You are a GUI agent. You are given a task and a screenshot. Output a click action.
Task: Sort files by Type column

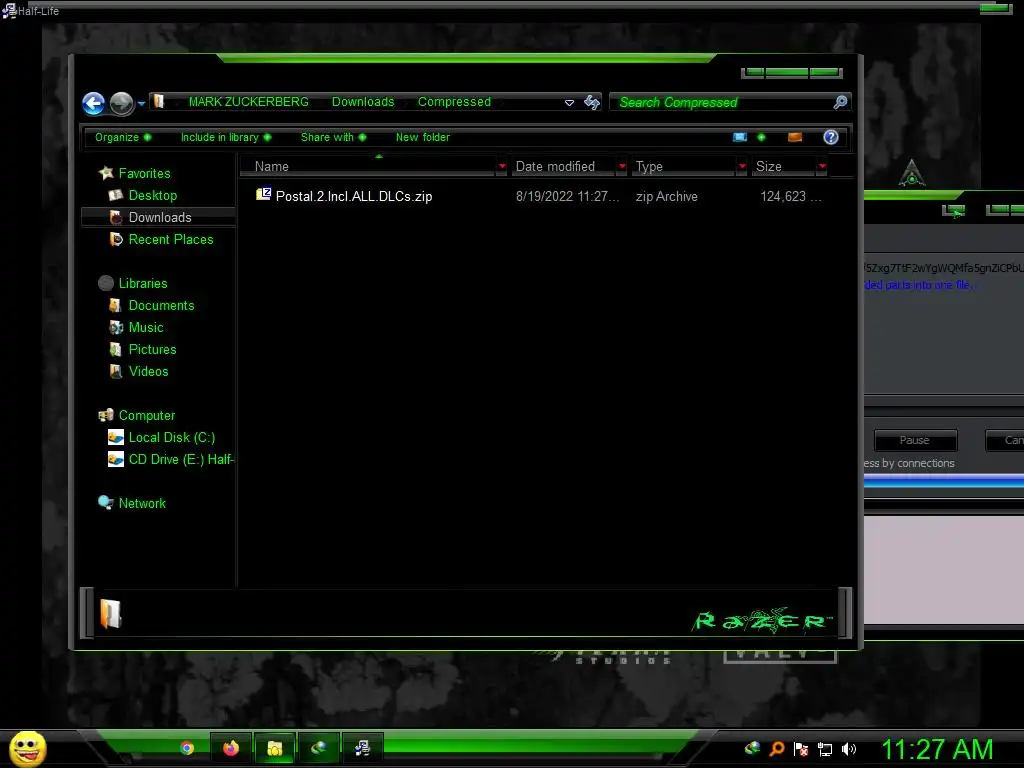click(x=683, y=167)
